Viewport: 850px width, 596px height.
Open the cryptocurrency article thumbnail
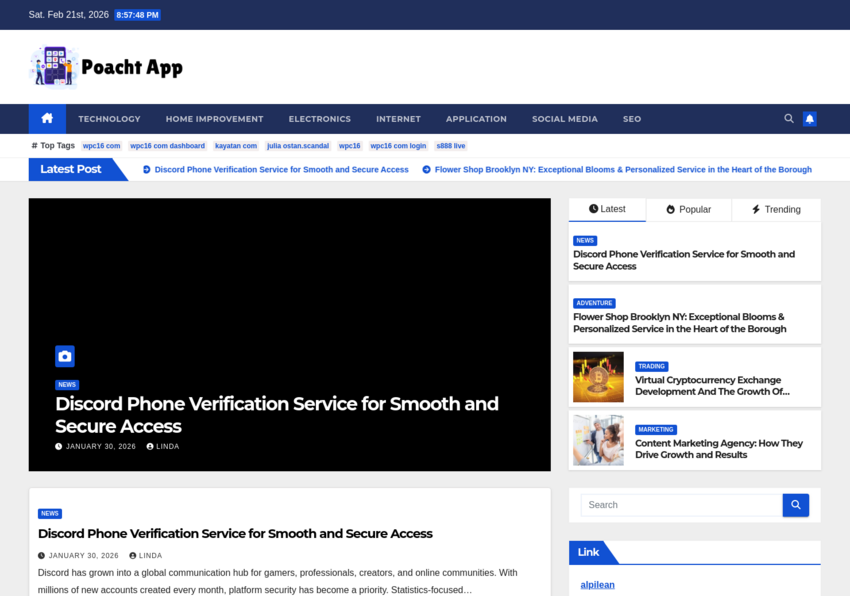click(598, 377)
